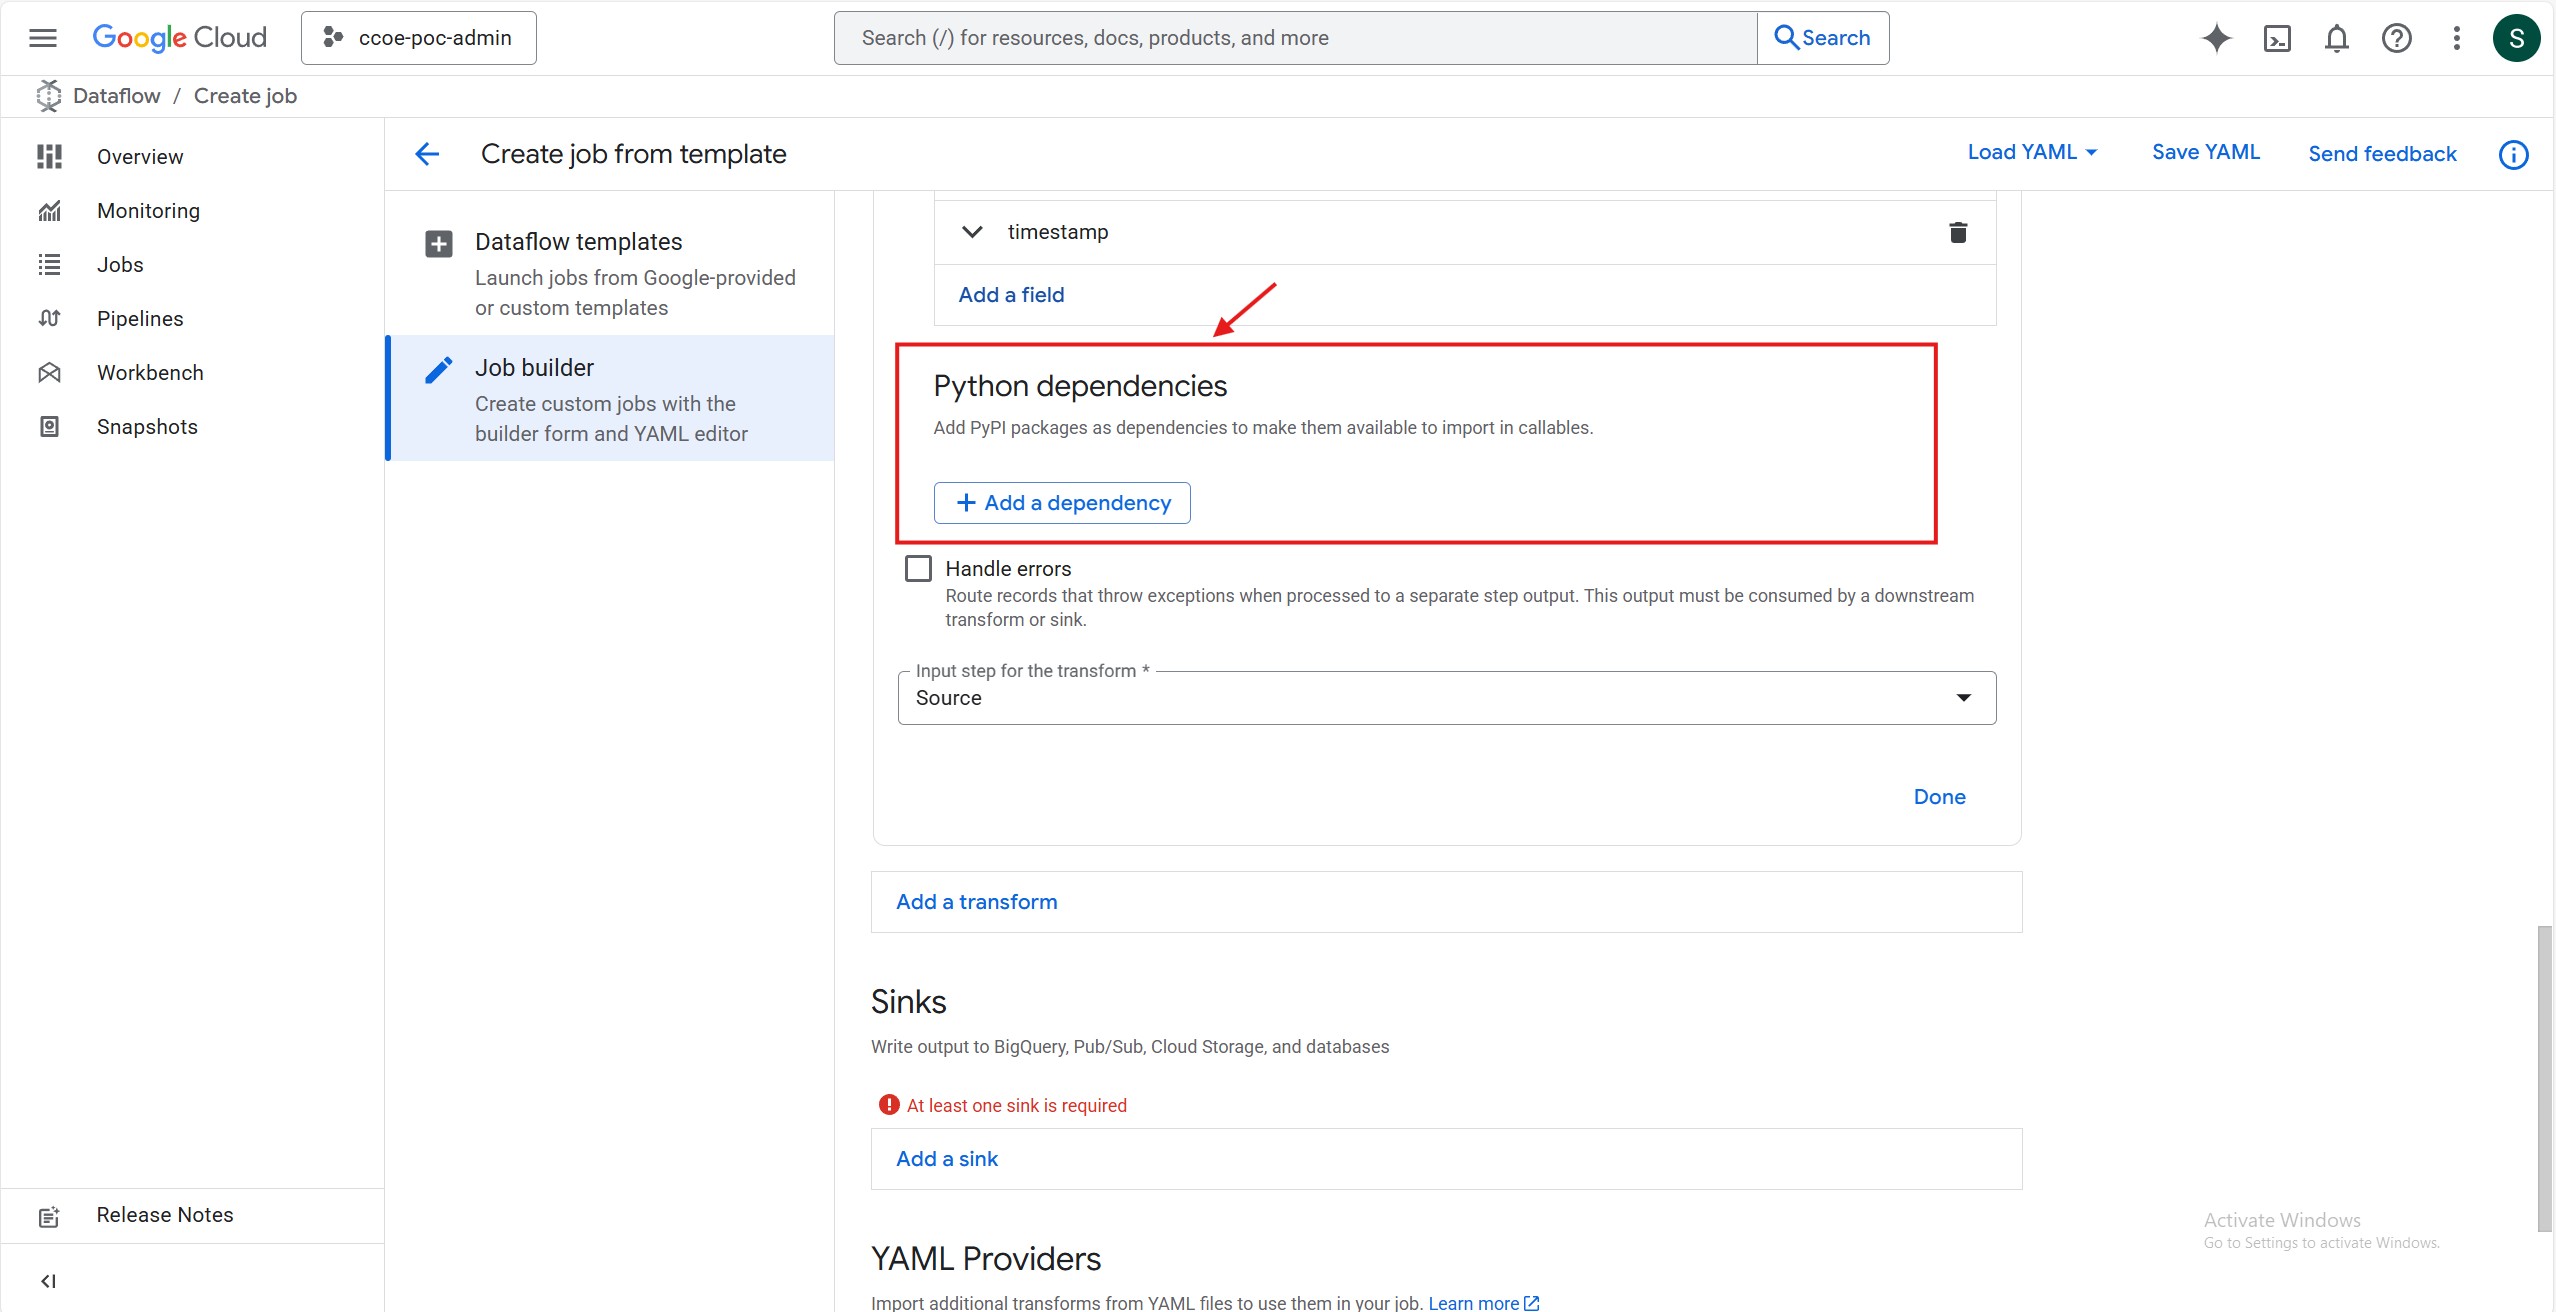Click Add a dependency button
Viewport: 2556px width, 1312px height.
[x=1062, y=503]
